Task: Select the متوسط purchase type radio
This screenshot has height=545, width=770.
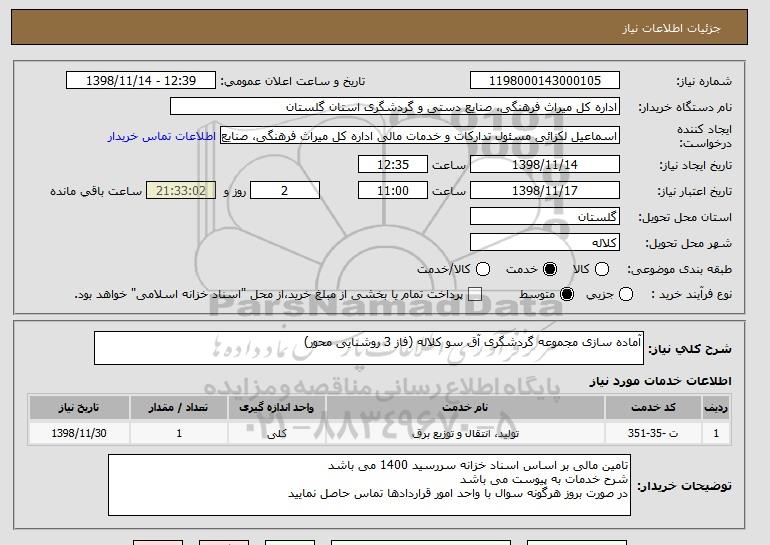Action: (x=567, y=294)
